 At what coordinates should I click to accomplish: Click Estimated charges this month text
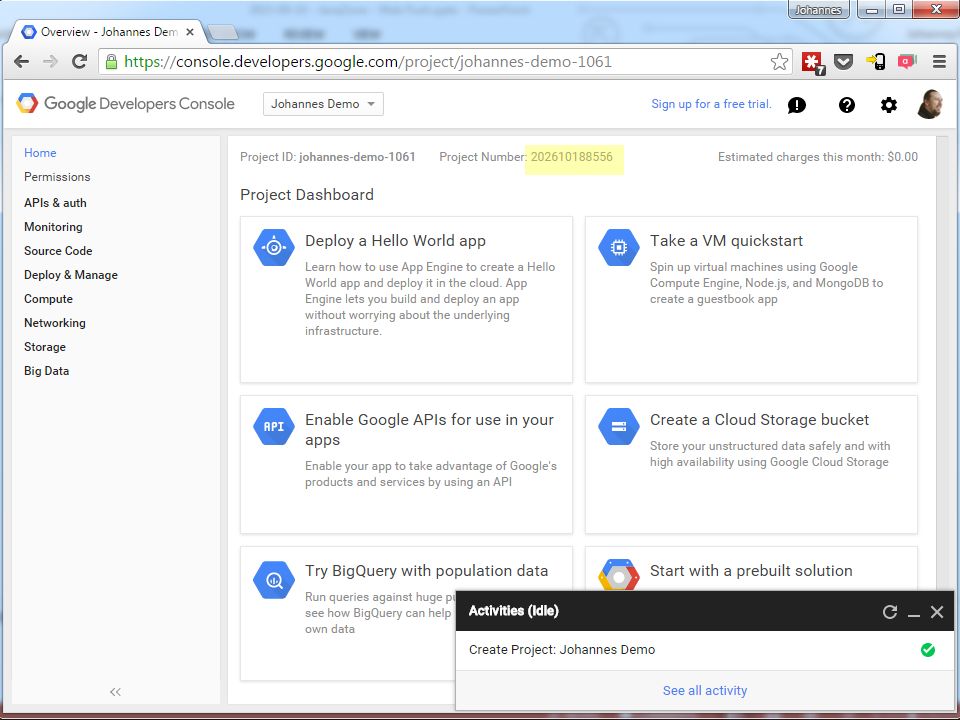tap(817, 157)
